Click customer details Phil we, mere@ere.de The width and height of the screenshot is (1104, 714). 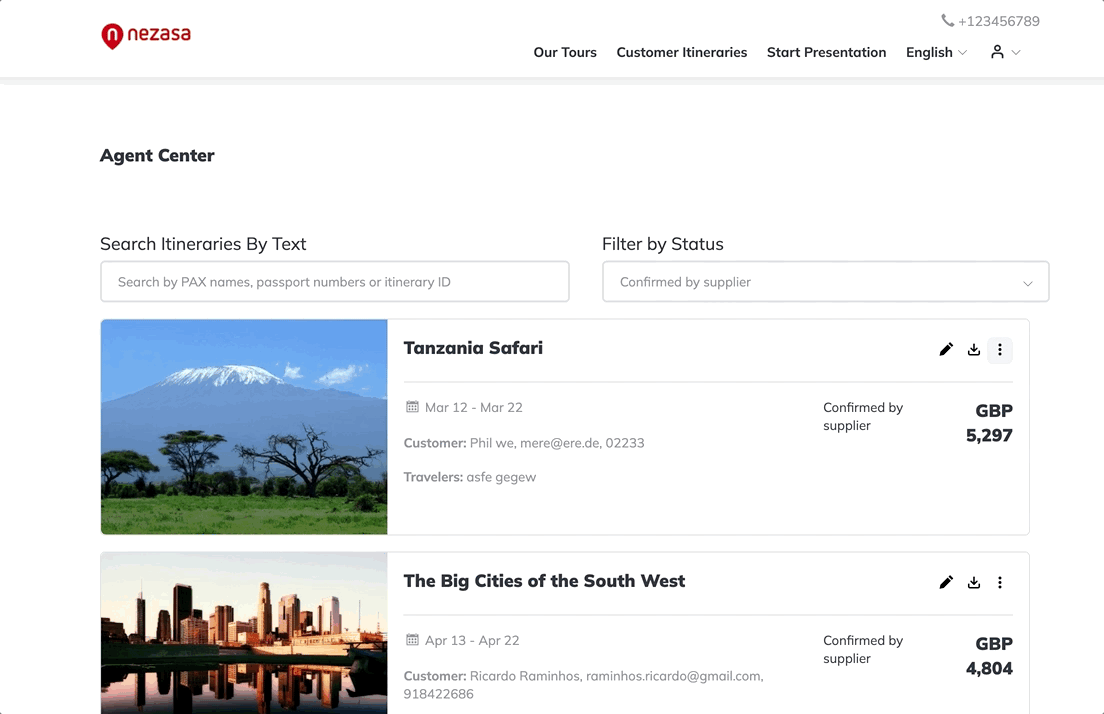pyautogui.click(x=524, y=443)
